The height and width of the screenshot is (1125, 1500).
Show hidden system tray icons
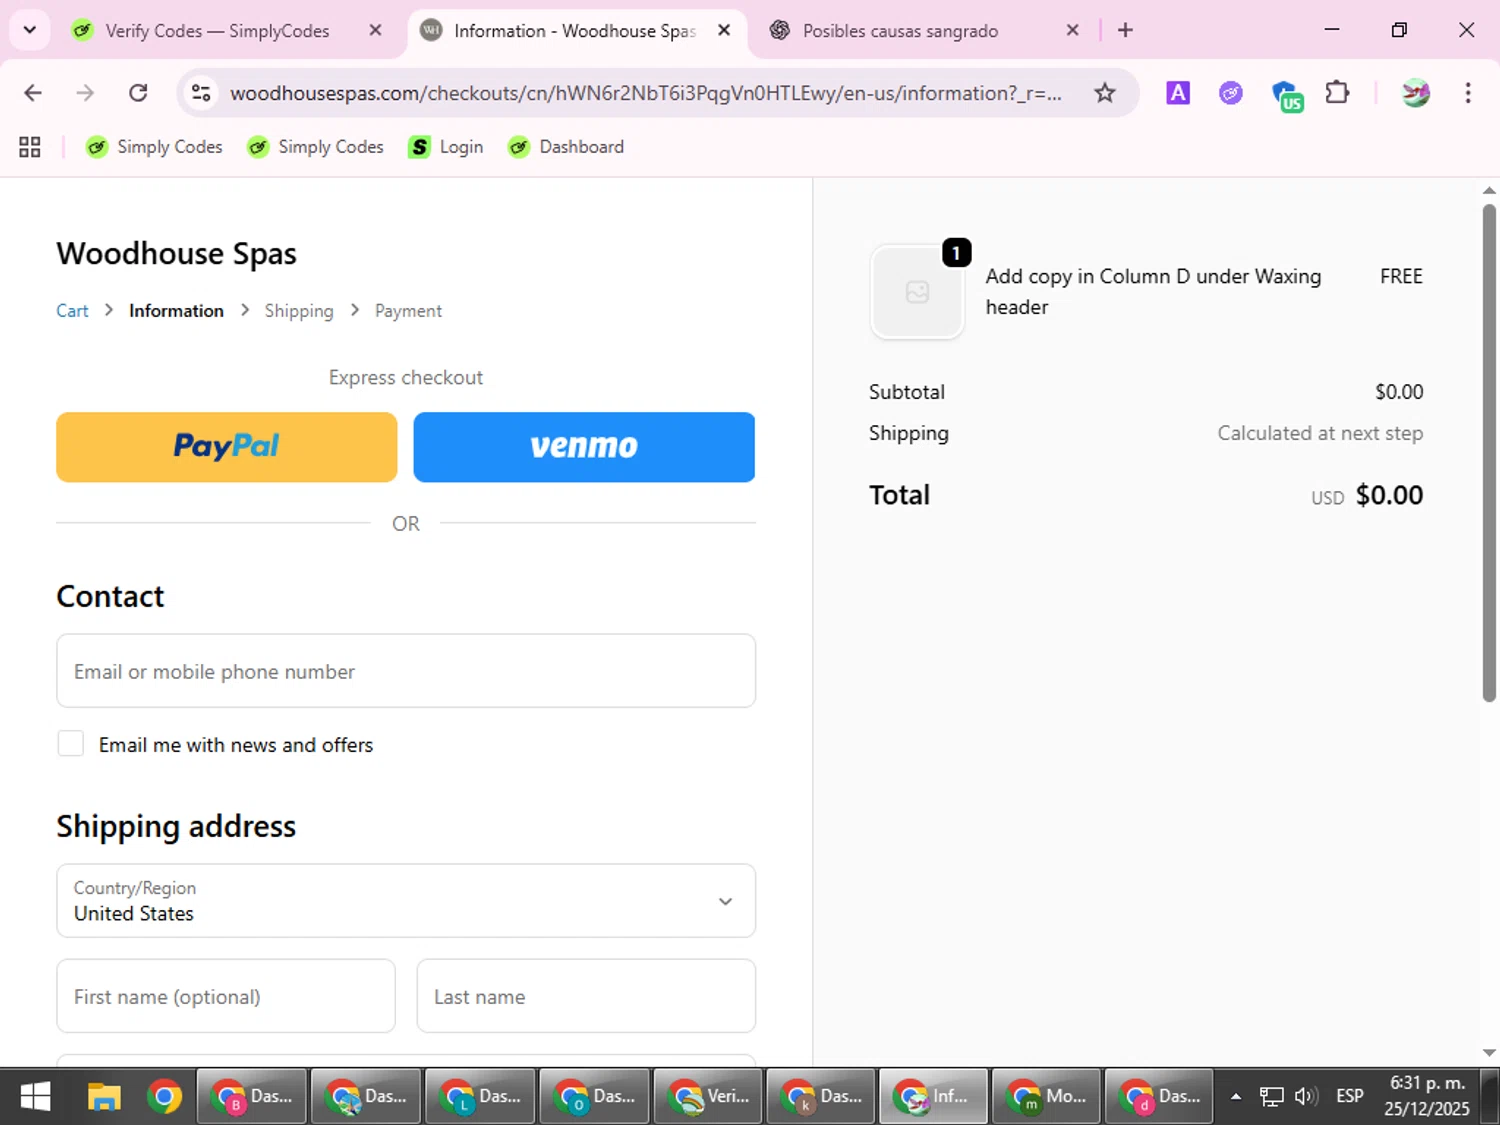[1236, 1097]
